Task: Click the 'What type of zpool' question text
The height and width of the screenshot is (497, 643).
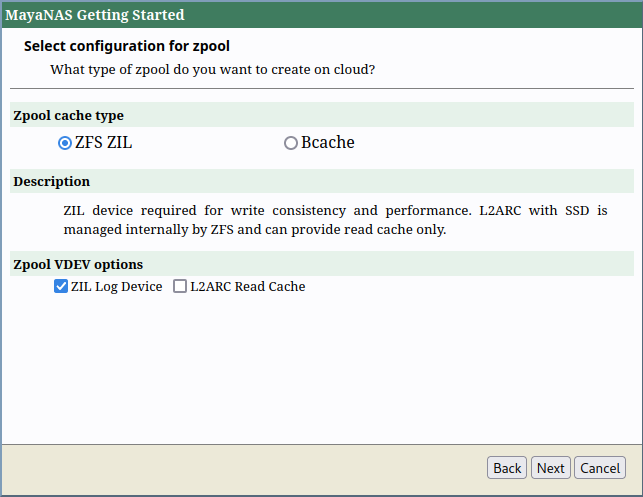Action: [x=212, y=70]
